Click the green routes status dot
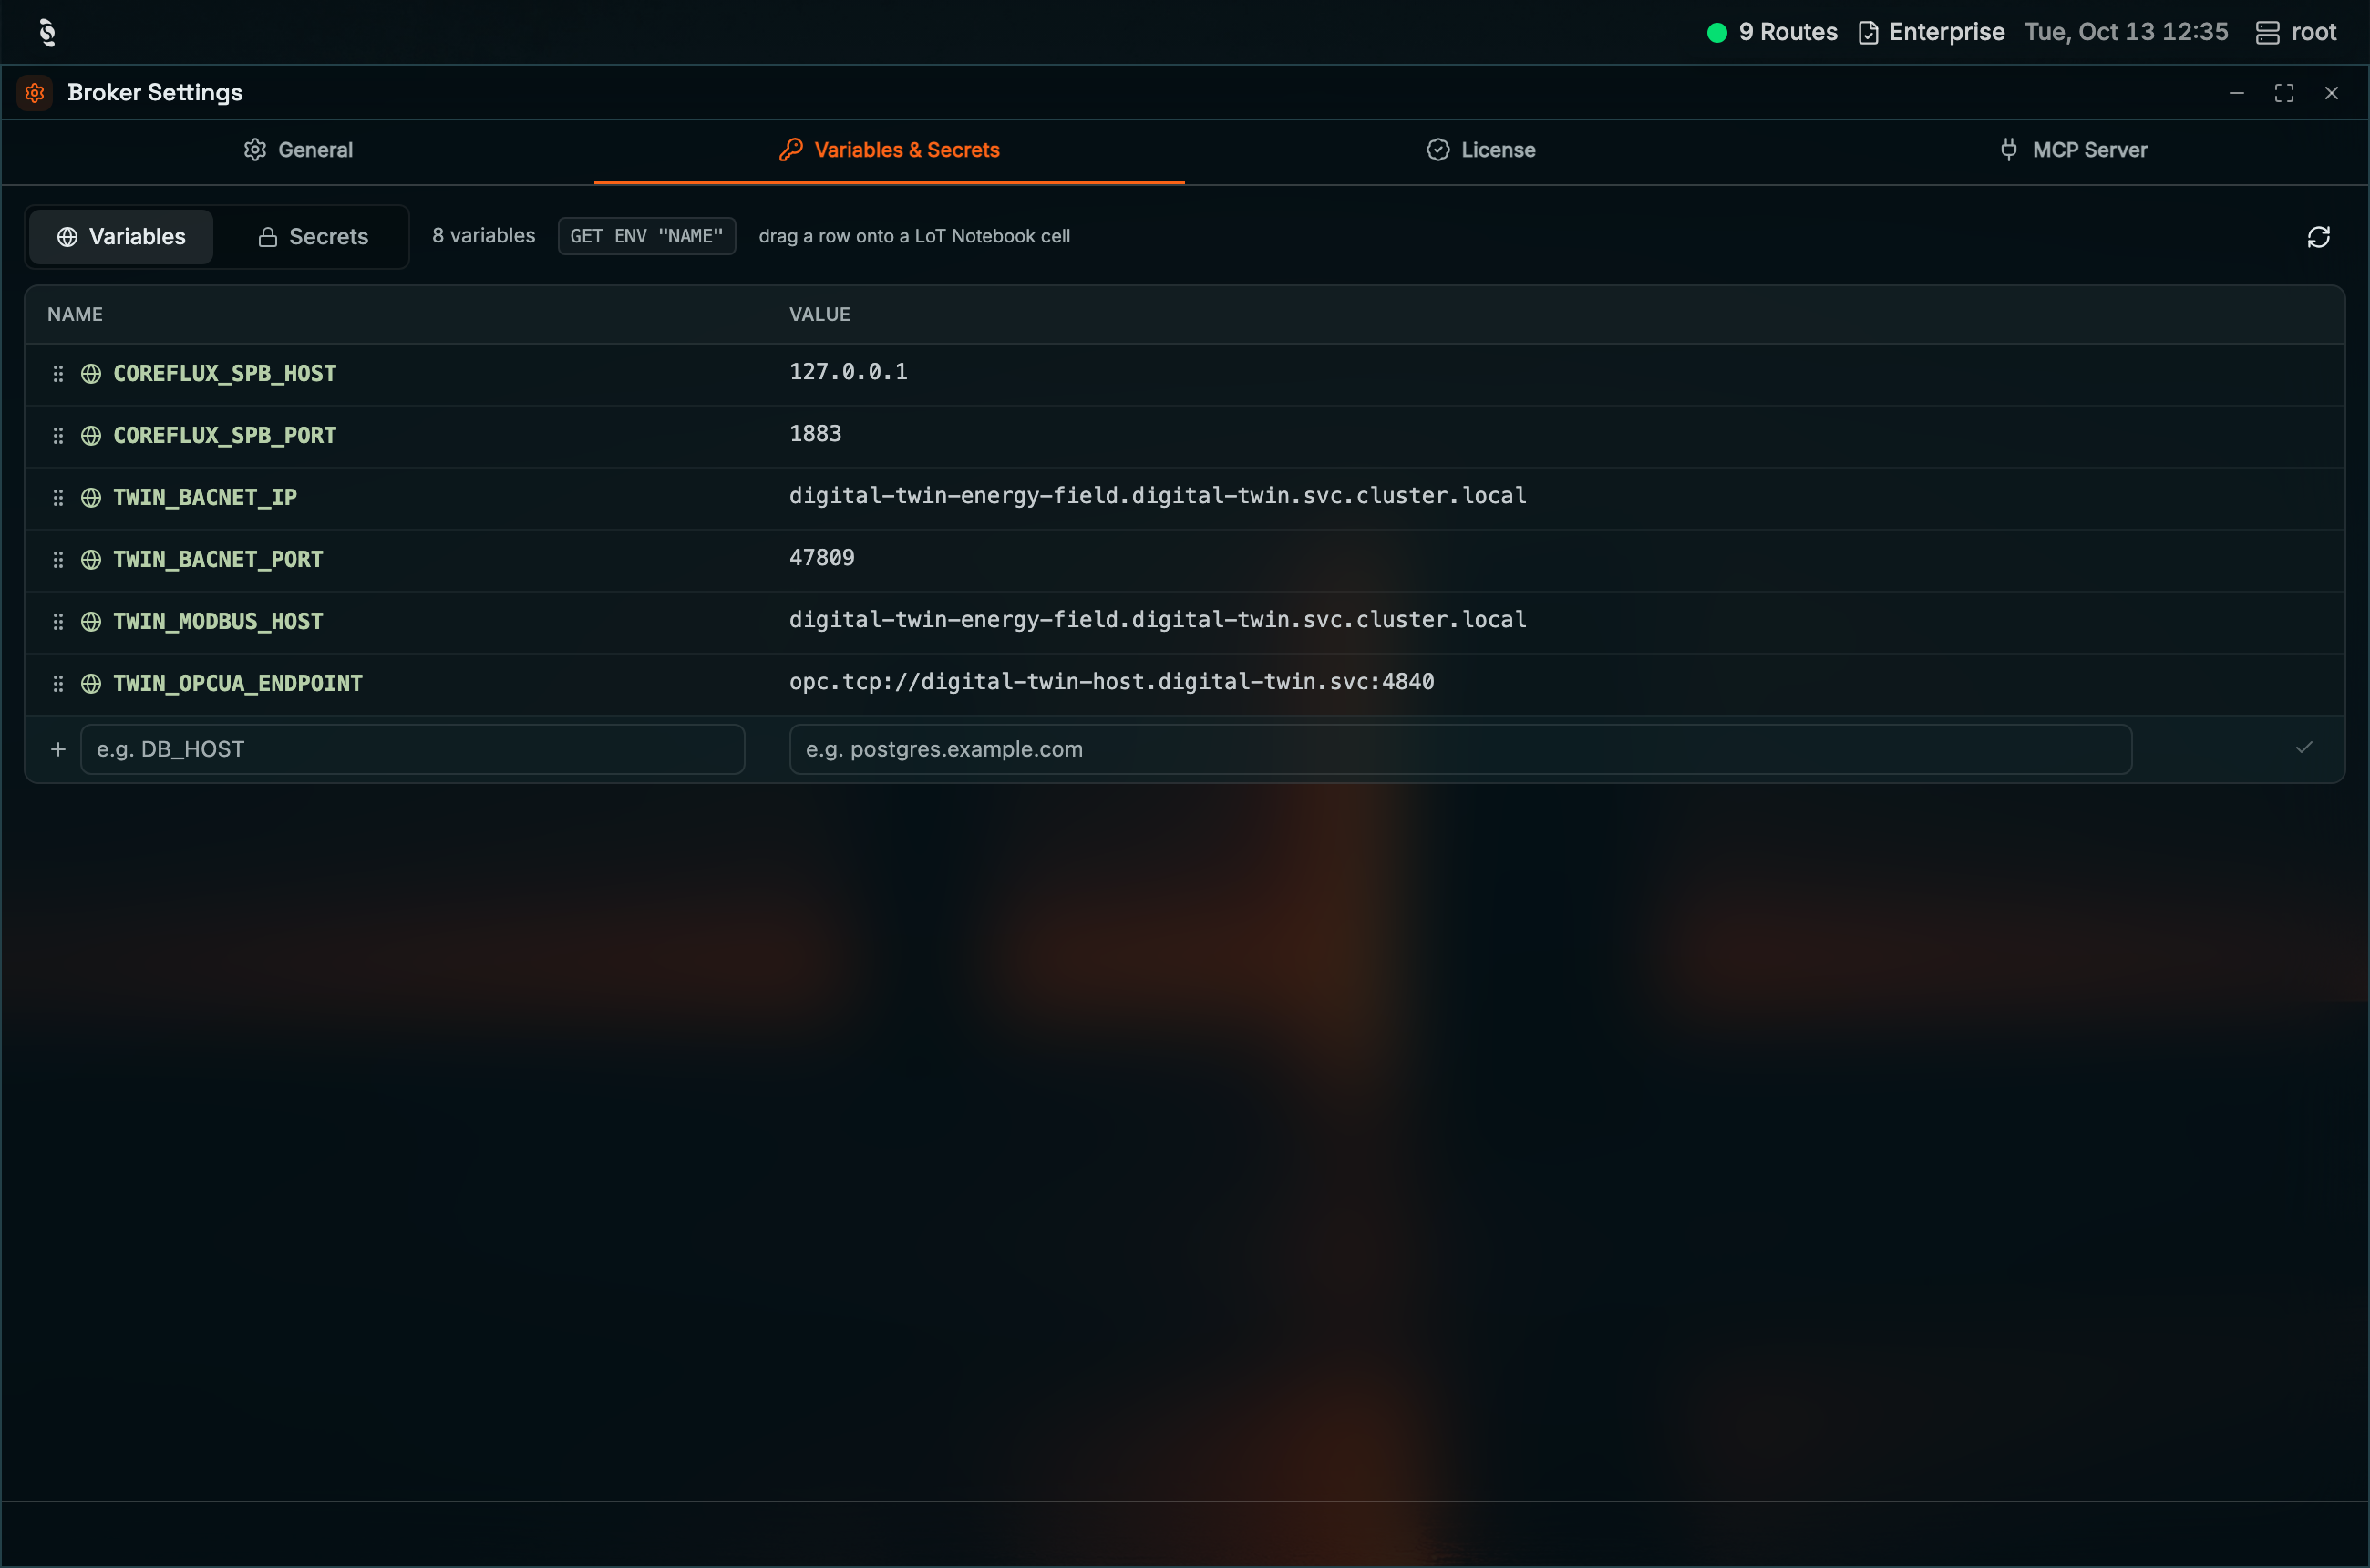 [1717, 33]
